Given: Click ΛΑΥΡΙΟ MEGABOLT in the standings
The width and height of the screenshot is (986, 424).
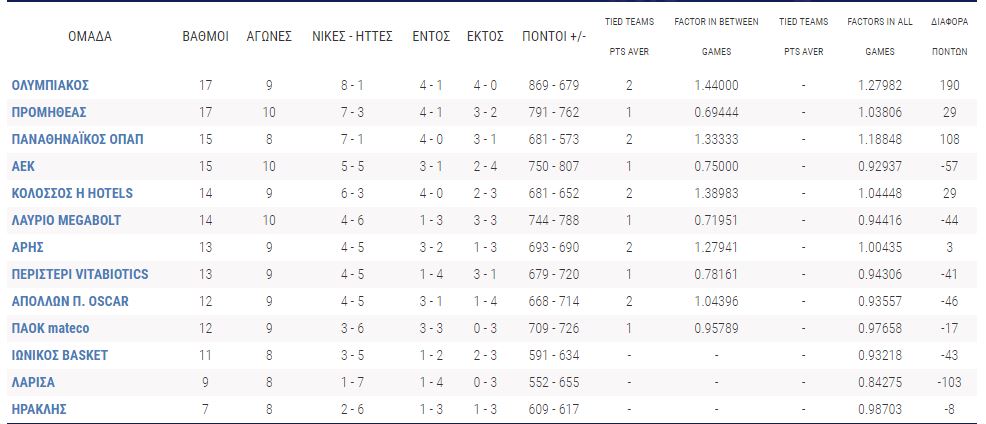Looking at the screenshot, I should pyautogui.click(x=66, y=221).
